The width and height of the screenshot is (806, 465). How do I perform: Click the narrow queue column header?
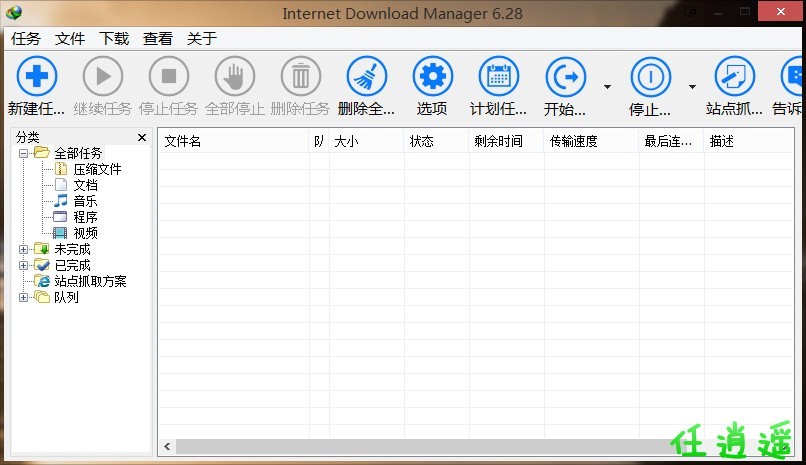tap(319, 141)
